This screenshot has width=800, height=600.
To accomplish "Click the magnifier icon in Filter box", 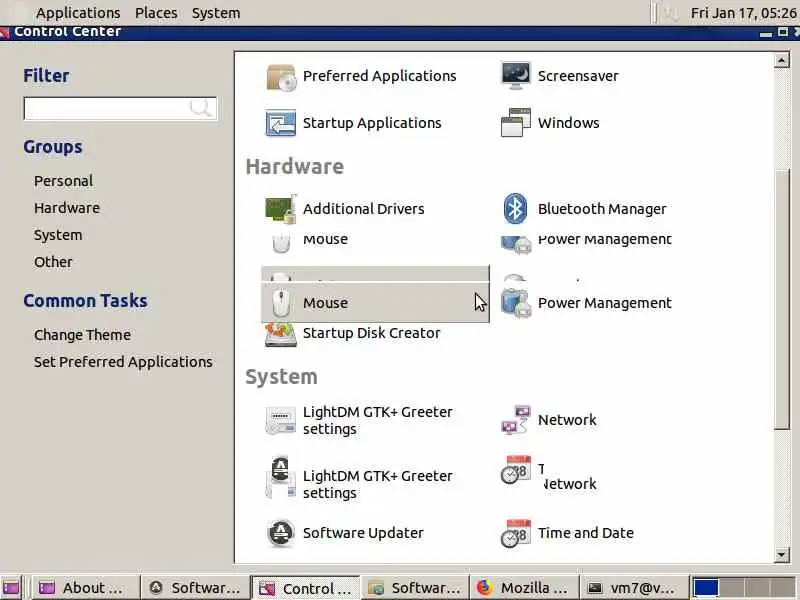I will point(200,108).
